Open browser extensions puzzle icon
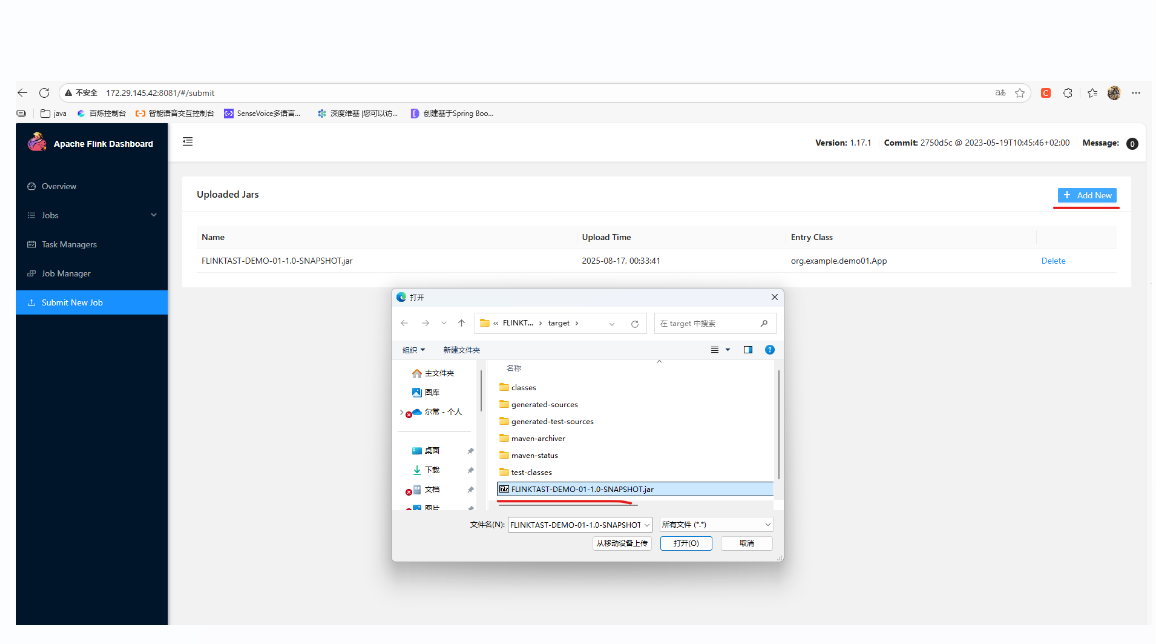This screenshot has width=1156, height=644. [x=1068, y=93]
